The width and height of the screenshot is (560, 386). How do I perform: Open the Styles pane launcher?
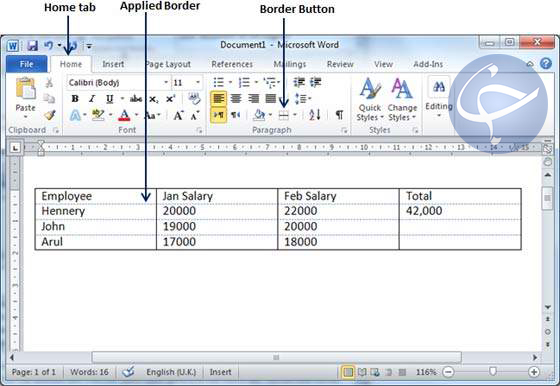point(415,131)
